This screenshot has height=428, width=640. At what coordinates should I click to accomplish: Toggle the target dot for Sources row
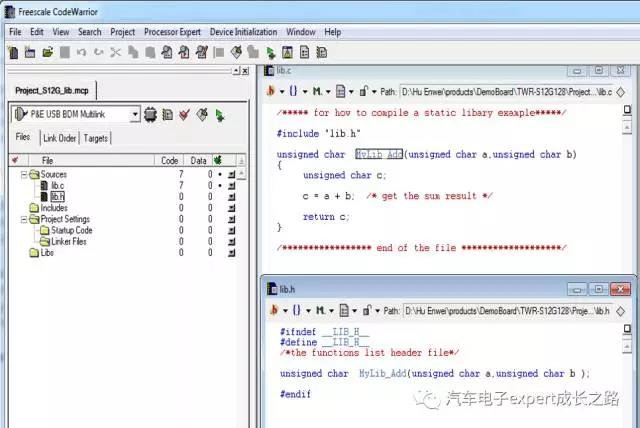(218, 174)
